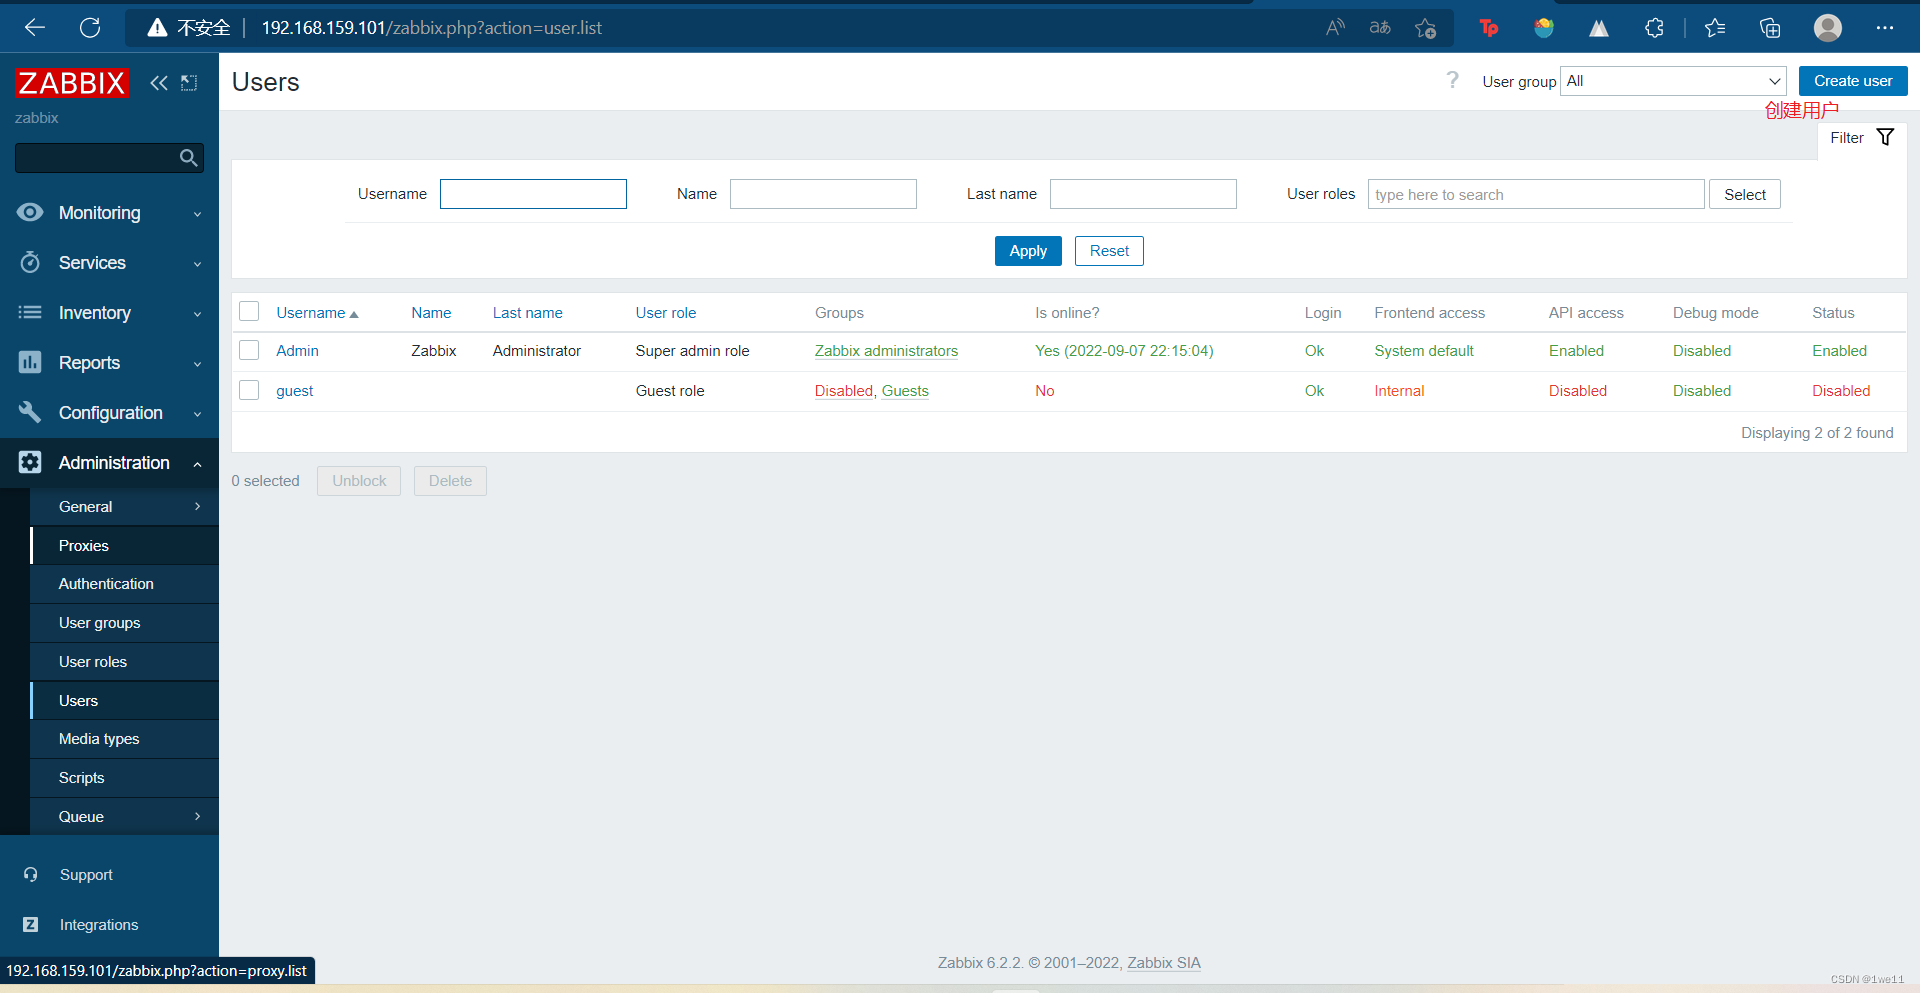Click the ZABBIX logo
Viewport: 1920px width, 993px height.
tap(72, 83)
